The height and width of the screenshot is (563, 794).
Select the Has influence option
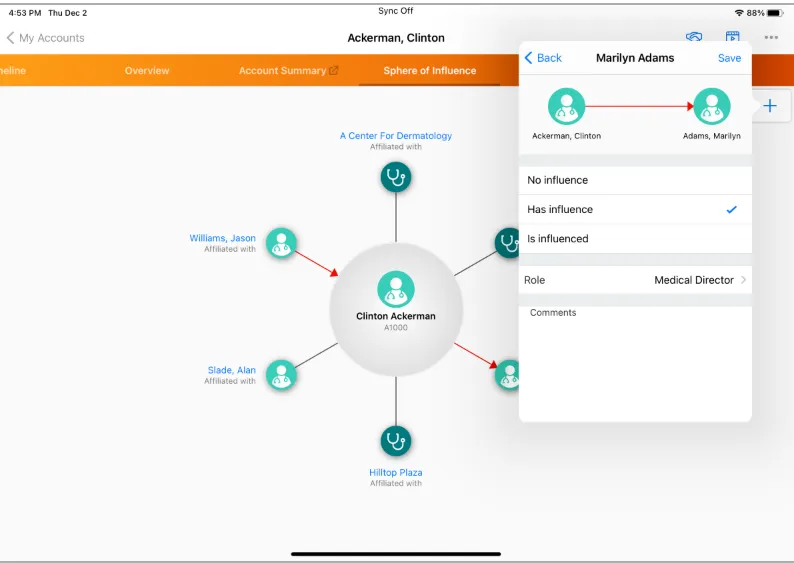point(635,210)
